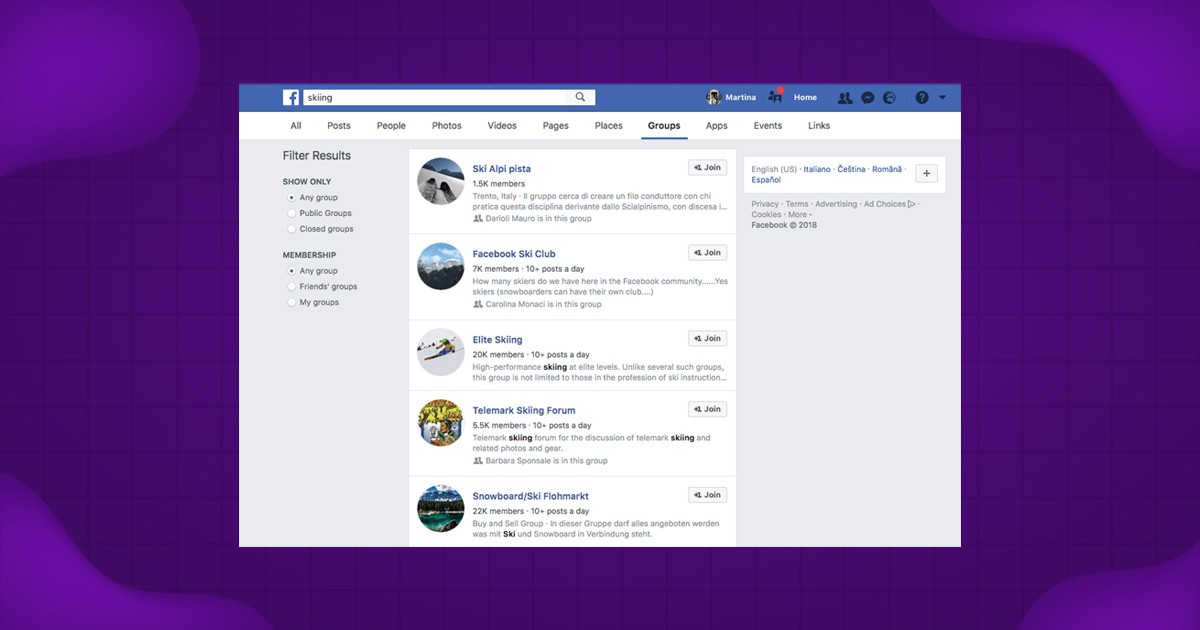1200x630 pixels.
Task: Switch to the Videos tab
Action: (502, 126)
